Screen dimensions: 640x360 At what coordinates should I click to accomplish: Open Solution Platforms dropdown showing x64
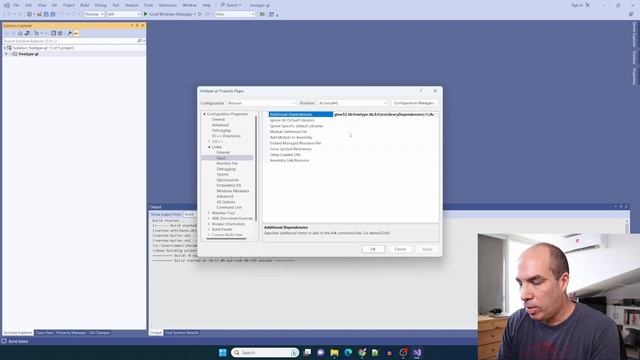[x=124, y=14]
